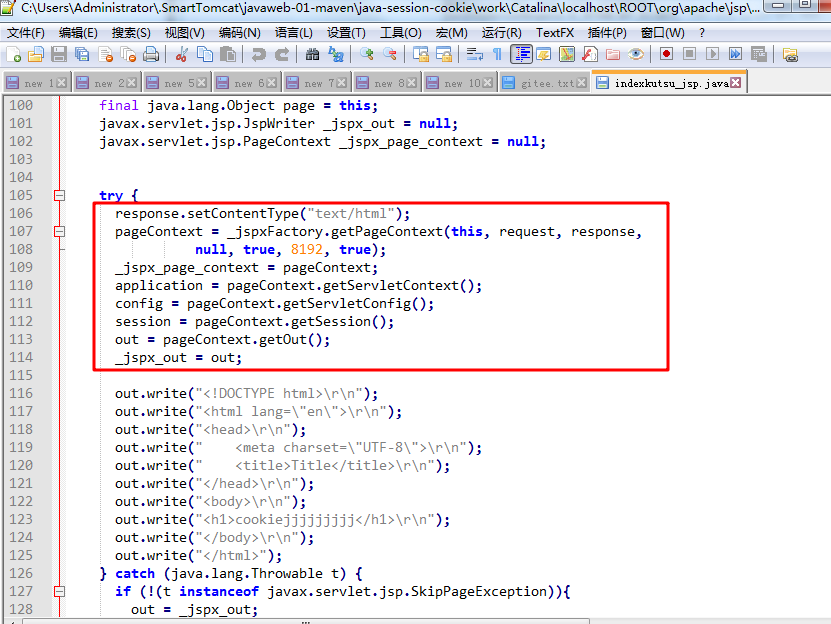Image resolution: width=831 pixels, height=624 pixels.
Task: Print the document with the printer icon
Action: (x=151, y=55)
